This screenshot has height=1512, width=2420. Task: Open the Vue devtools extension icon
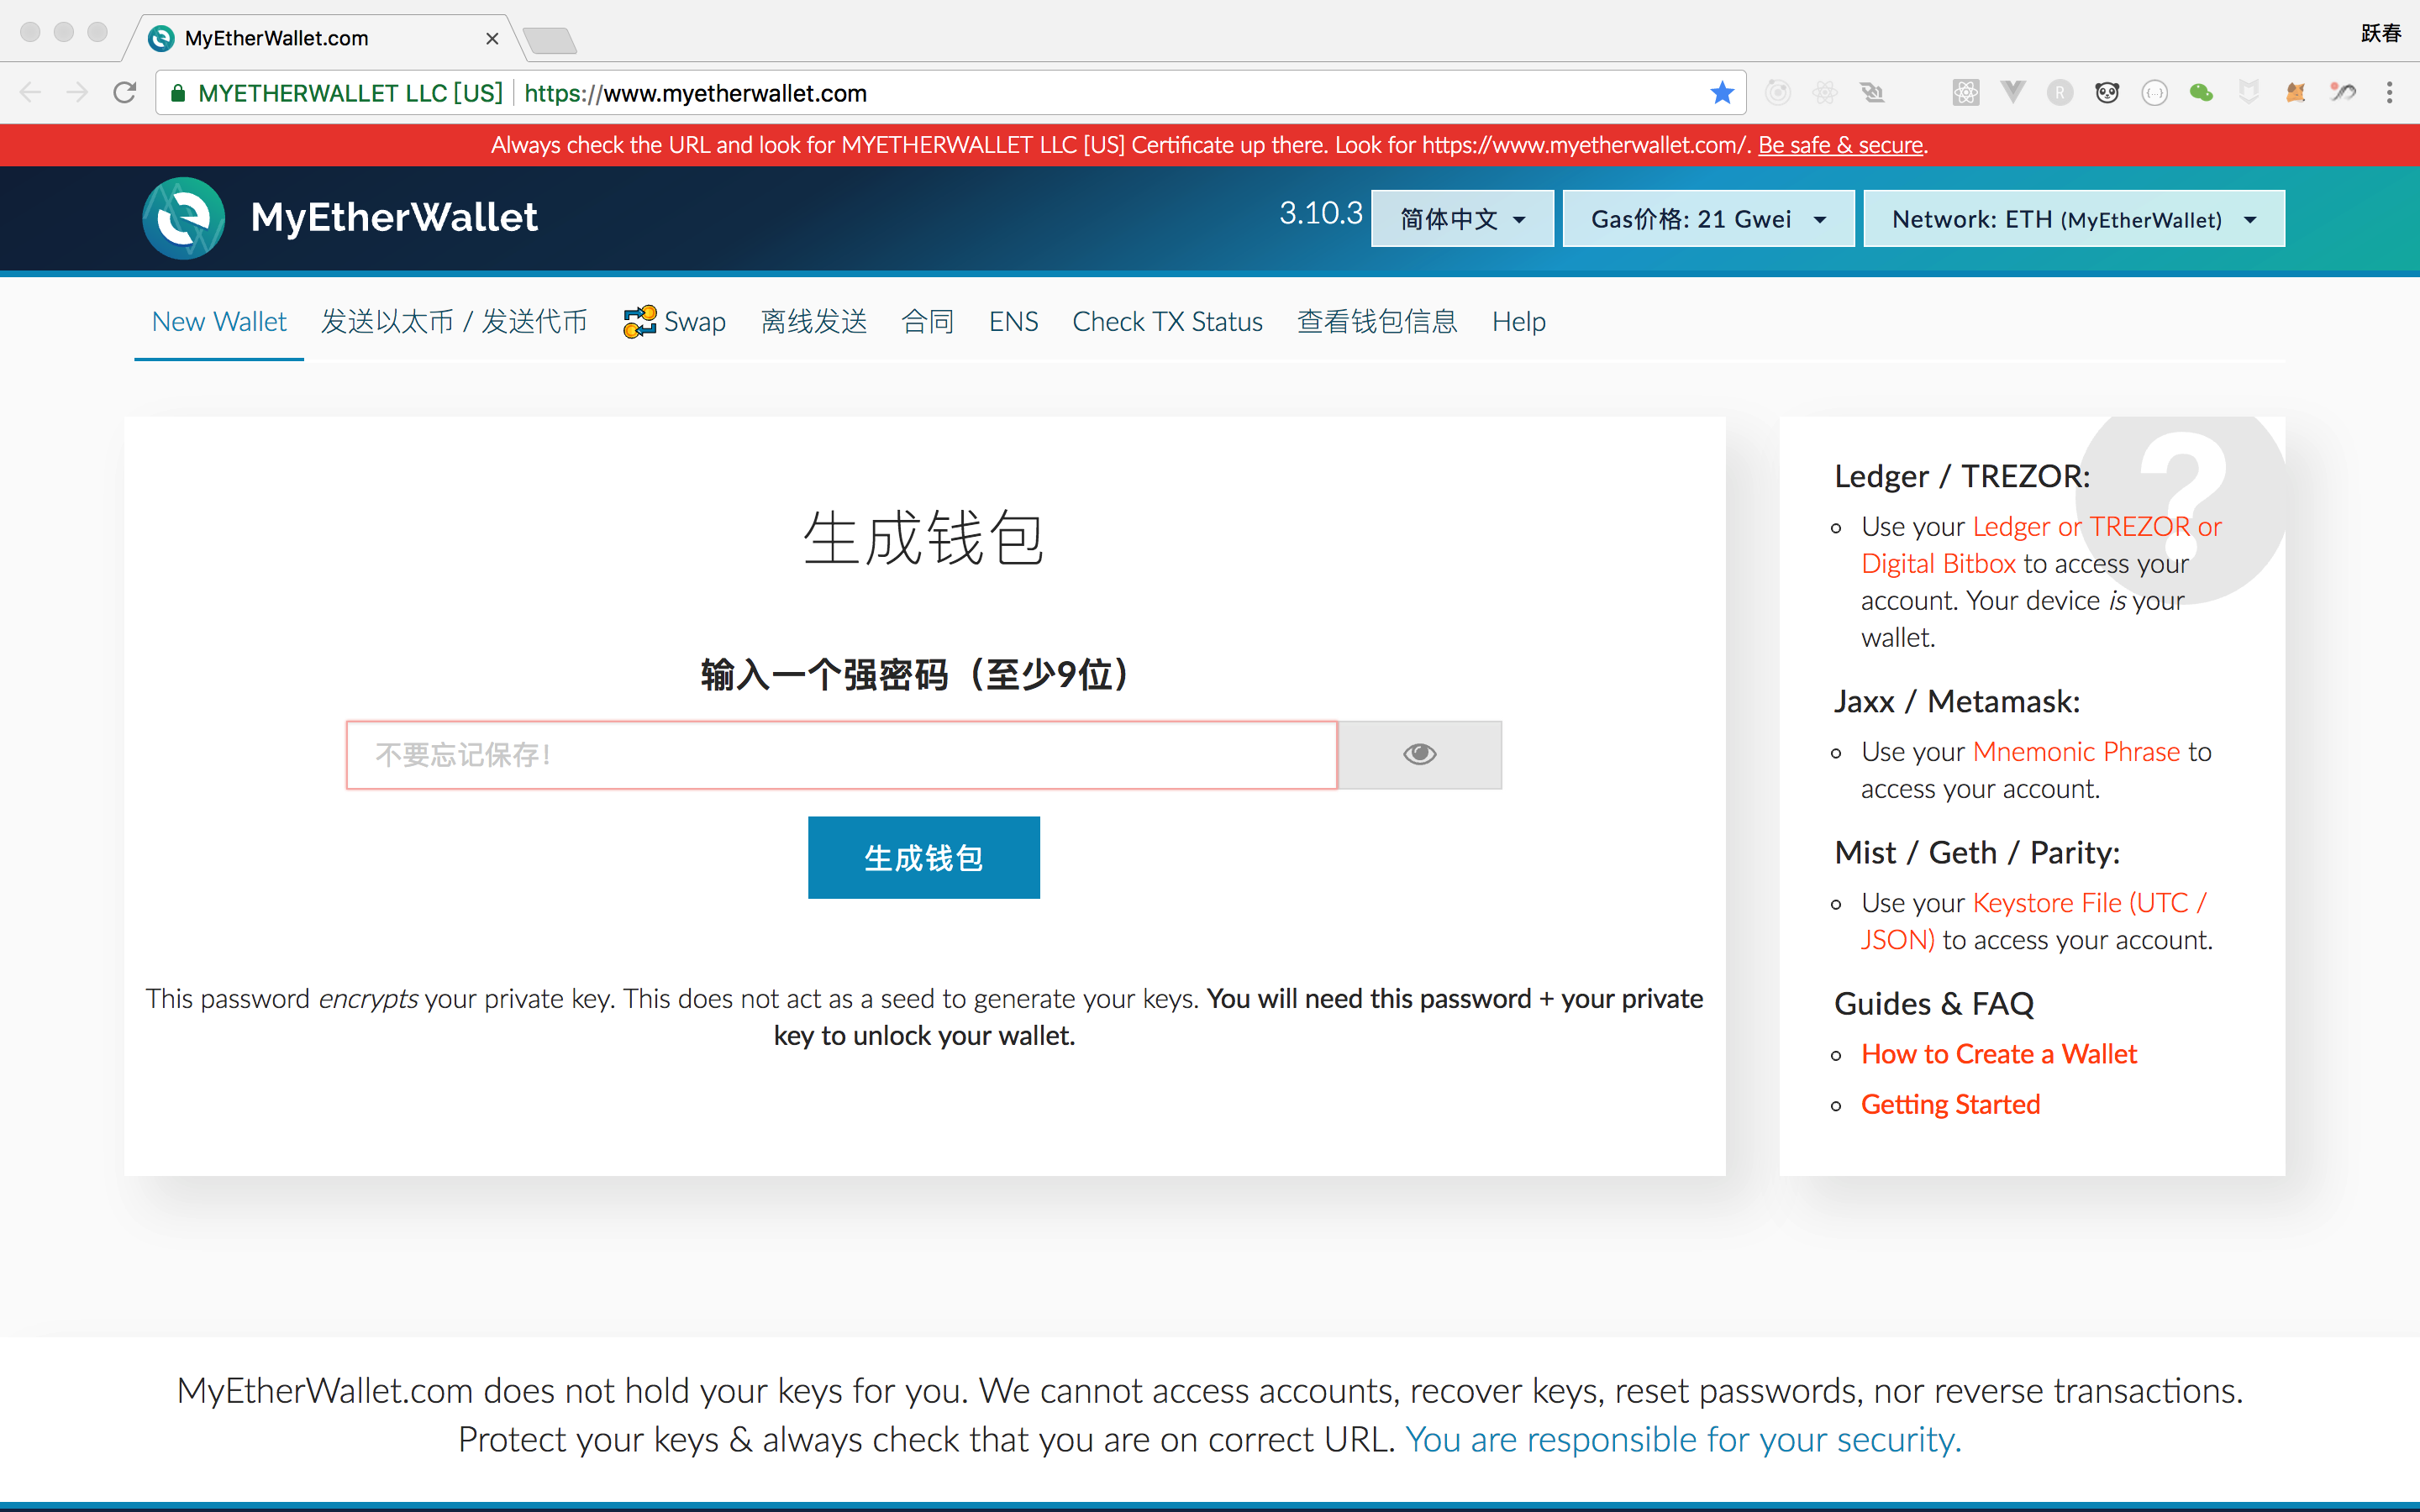click(x=2013, y=93)
